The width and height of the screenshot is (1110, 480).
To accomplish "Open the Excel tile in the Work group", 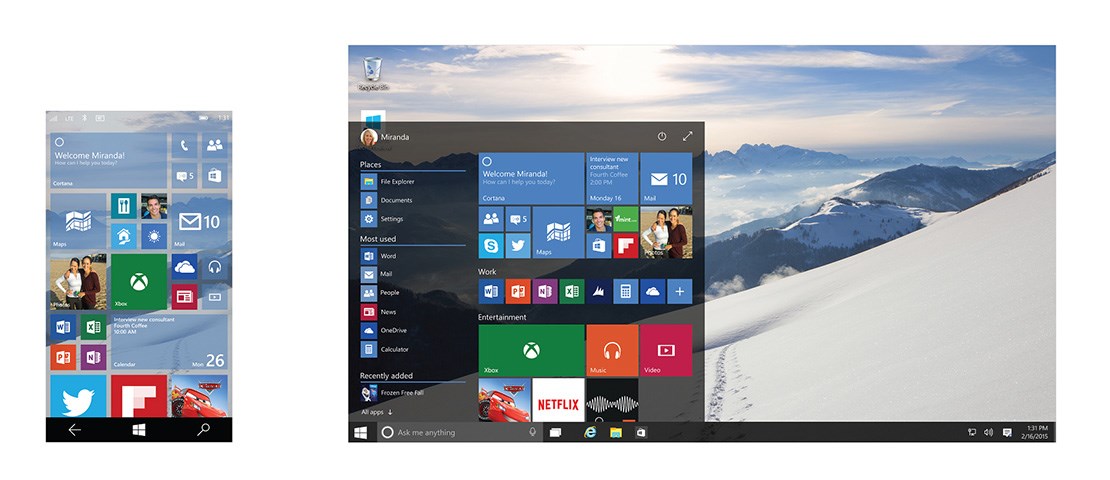I will tap(572, 291).
